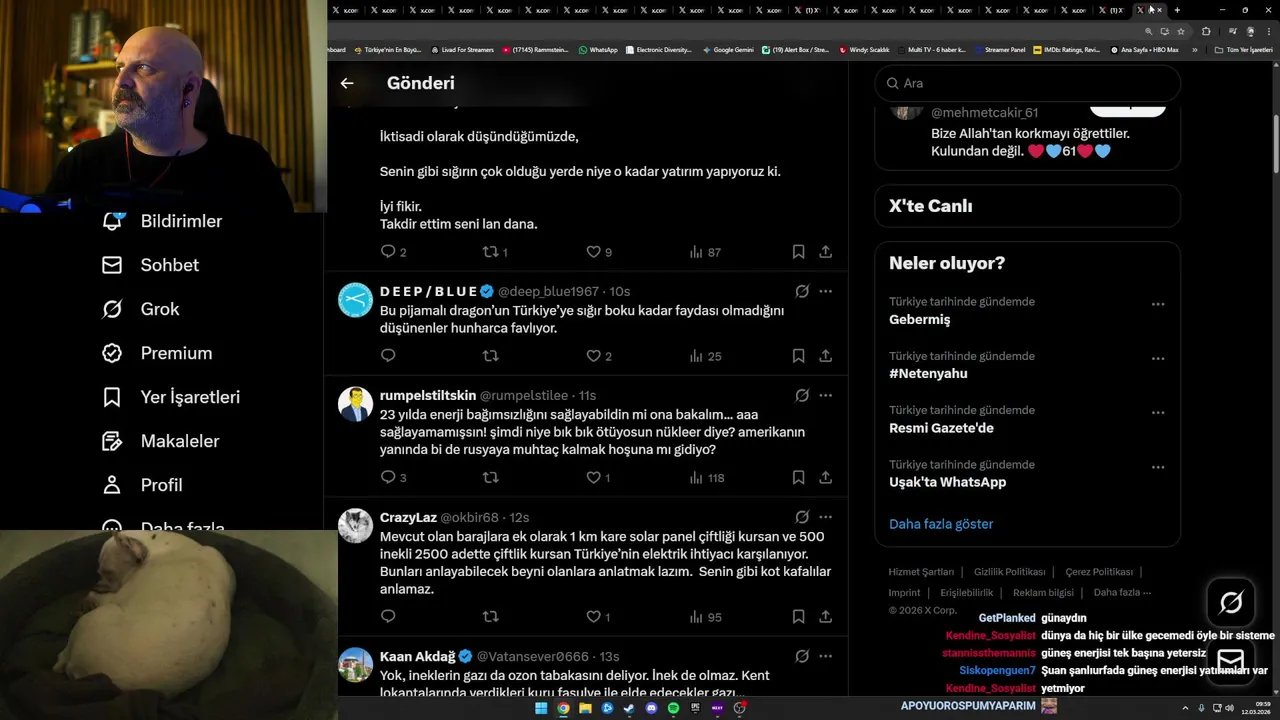The width and height of the screenshot is (1280, 720).
Task: Bookmark rumpelstiltskin's post
Action: (798, 478)
